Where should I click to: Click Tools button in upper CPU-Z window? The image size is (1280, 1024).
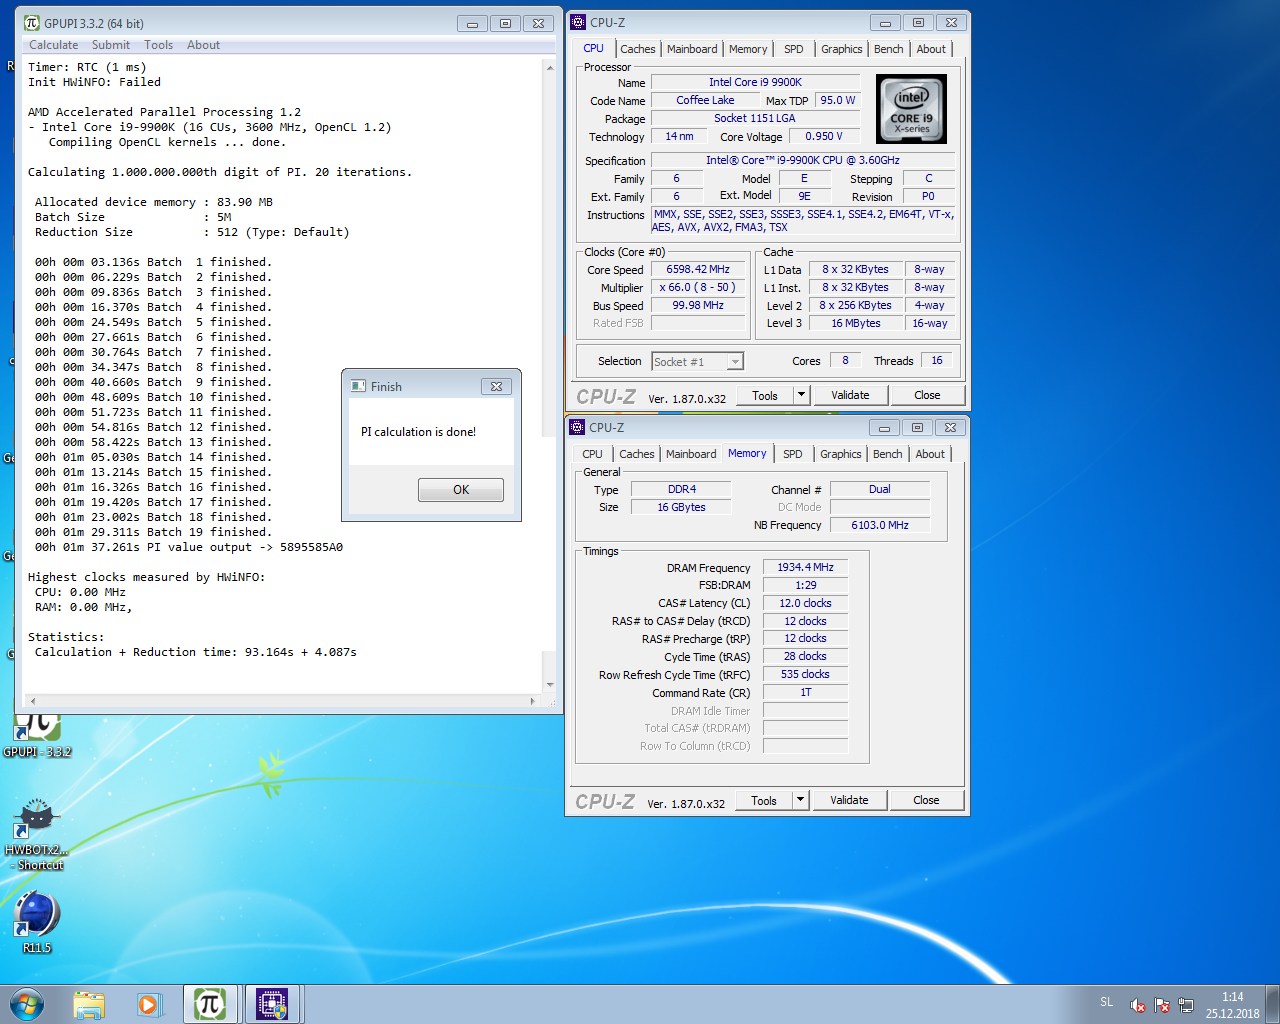click(765, 395)
